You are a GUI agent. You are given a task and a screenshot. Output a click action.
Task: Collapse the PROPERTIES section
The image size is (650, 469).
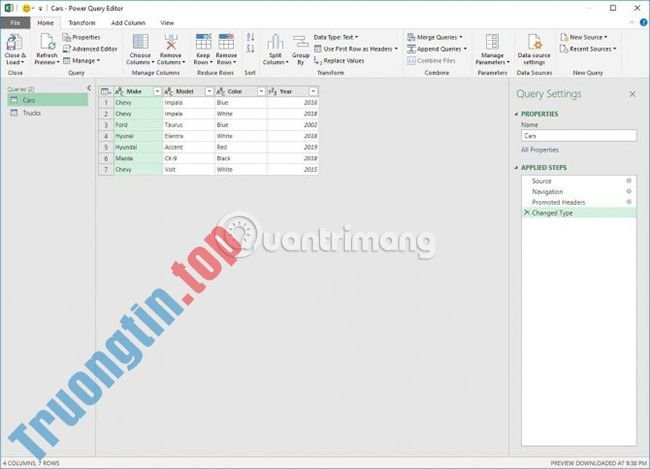click(x=517, y=114)
